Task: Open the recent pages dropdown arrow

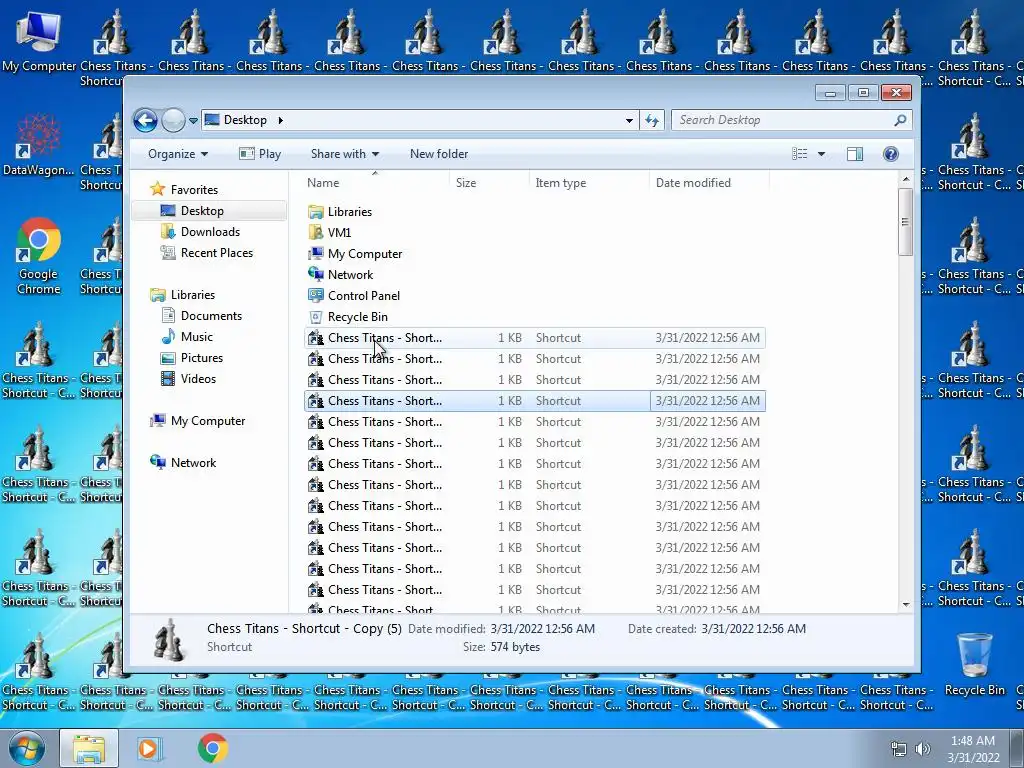Action: 193,121
